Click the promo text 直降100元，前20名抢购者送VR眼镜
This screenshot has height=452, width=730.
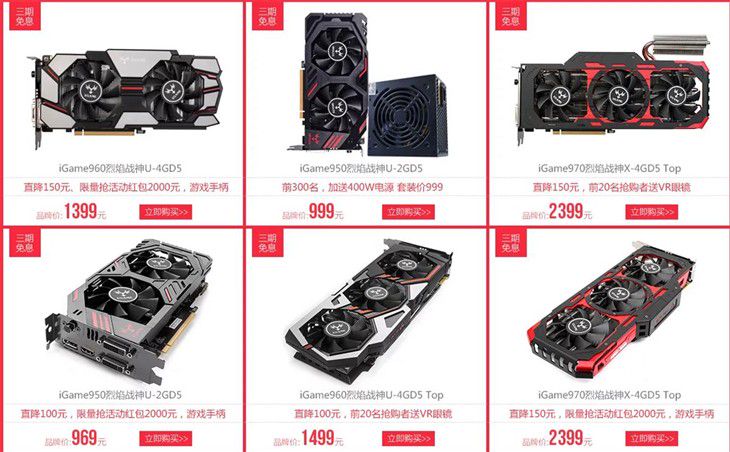tap(373, 413)
